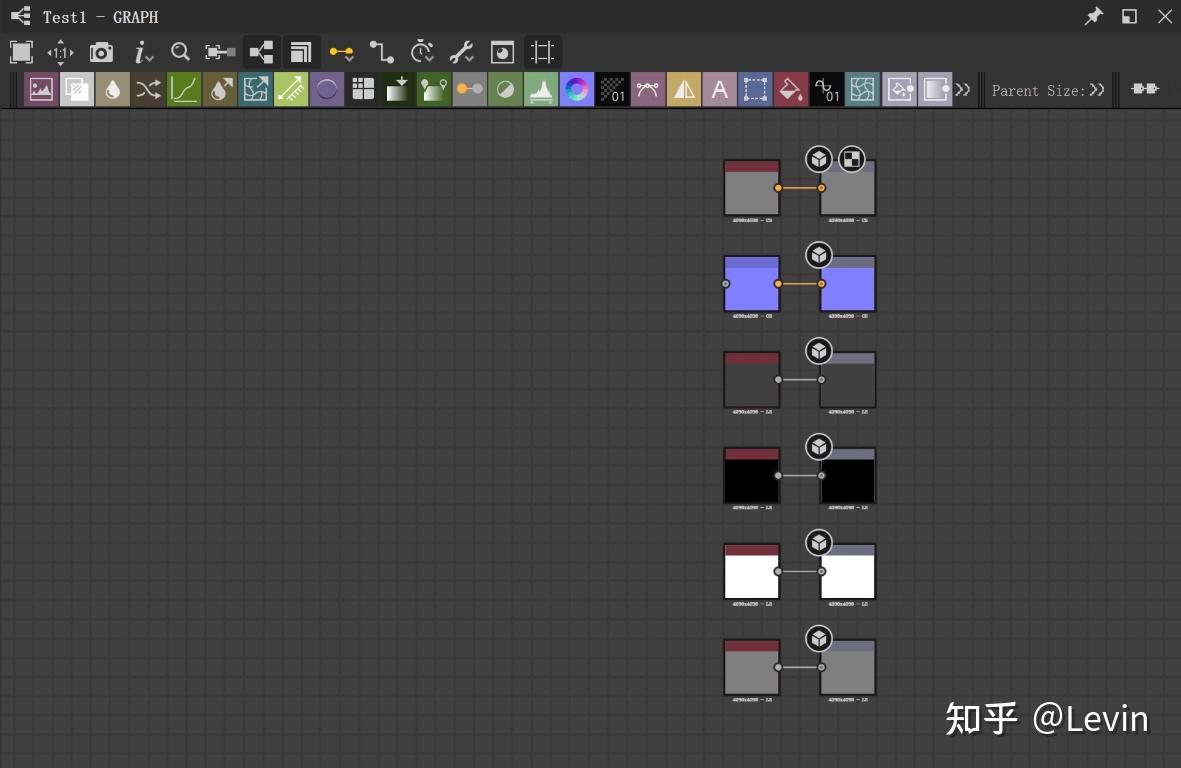Add a Uniform Color node
Viewport: 1181px width, 768px height.
(327, 89)
